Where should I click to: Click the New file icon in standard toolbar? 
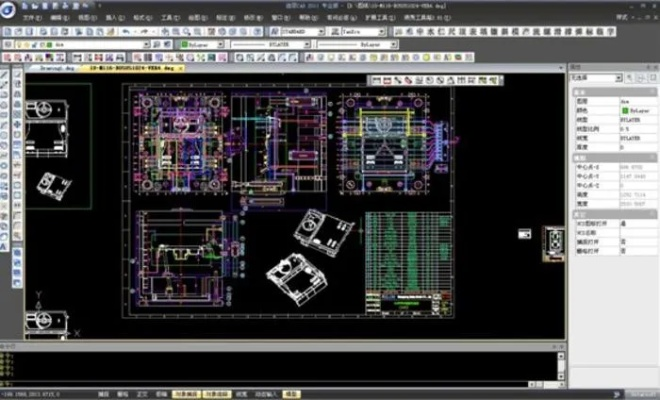point(7,31)
